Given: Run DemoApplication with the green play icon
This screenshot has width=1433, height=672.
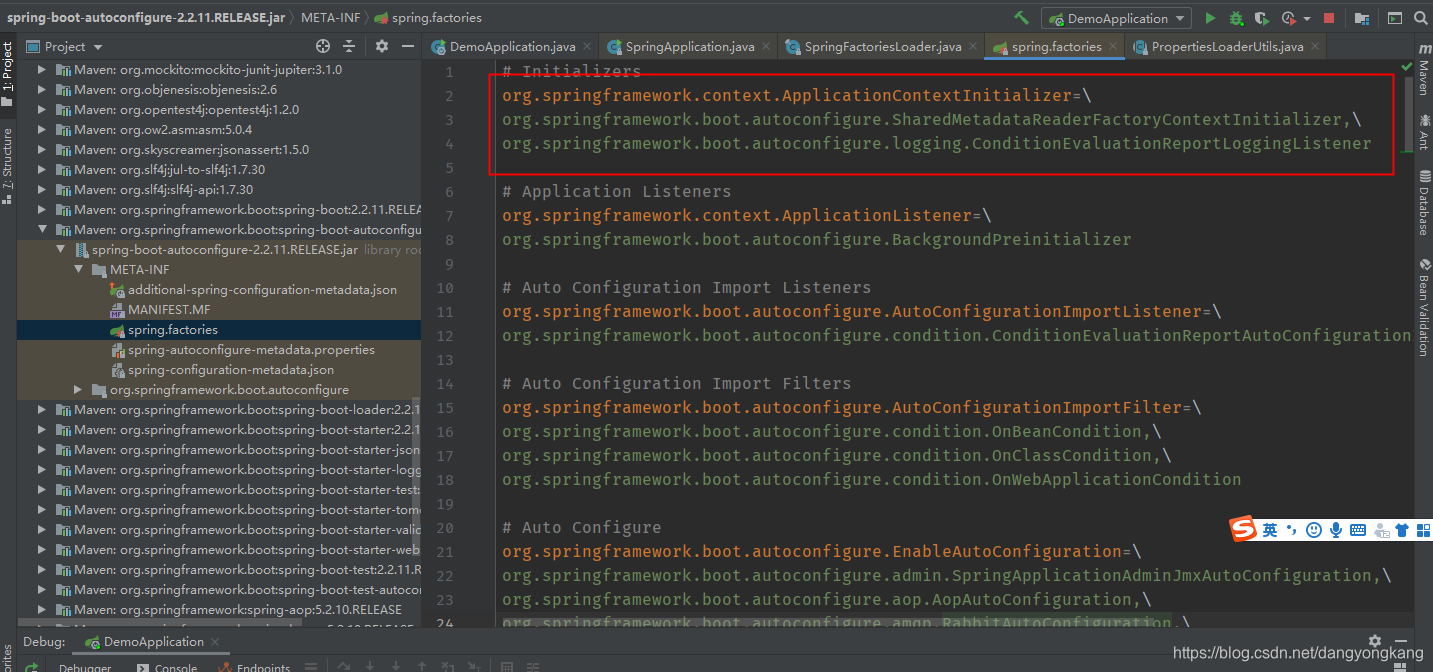Looking at the screenshot, I should pyautogui.click(x=1209, y=17).
